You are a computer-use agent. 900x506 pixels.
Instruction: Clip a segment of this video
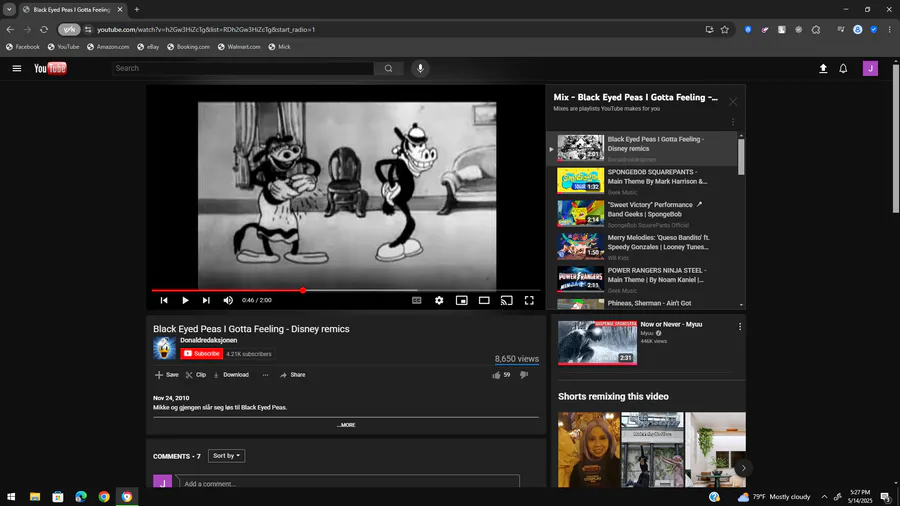pos(195,375)
